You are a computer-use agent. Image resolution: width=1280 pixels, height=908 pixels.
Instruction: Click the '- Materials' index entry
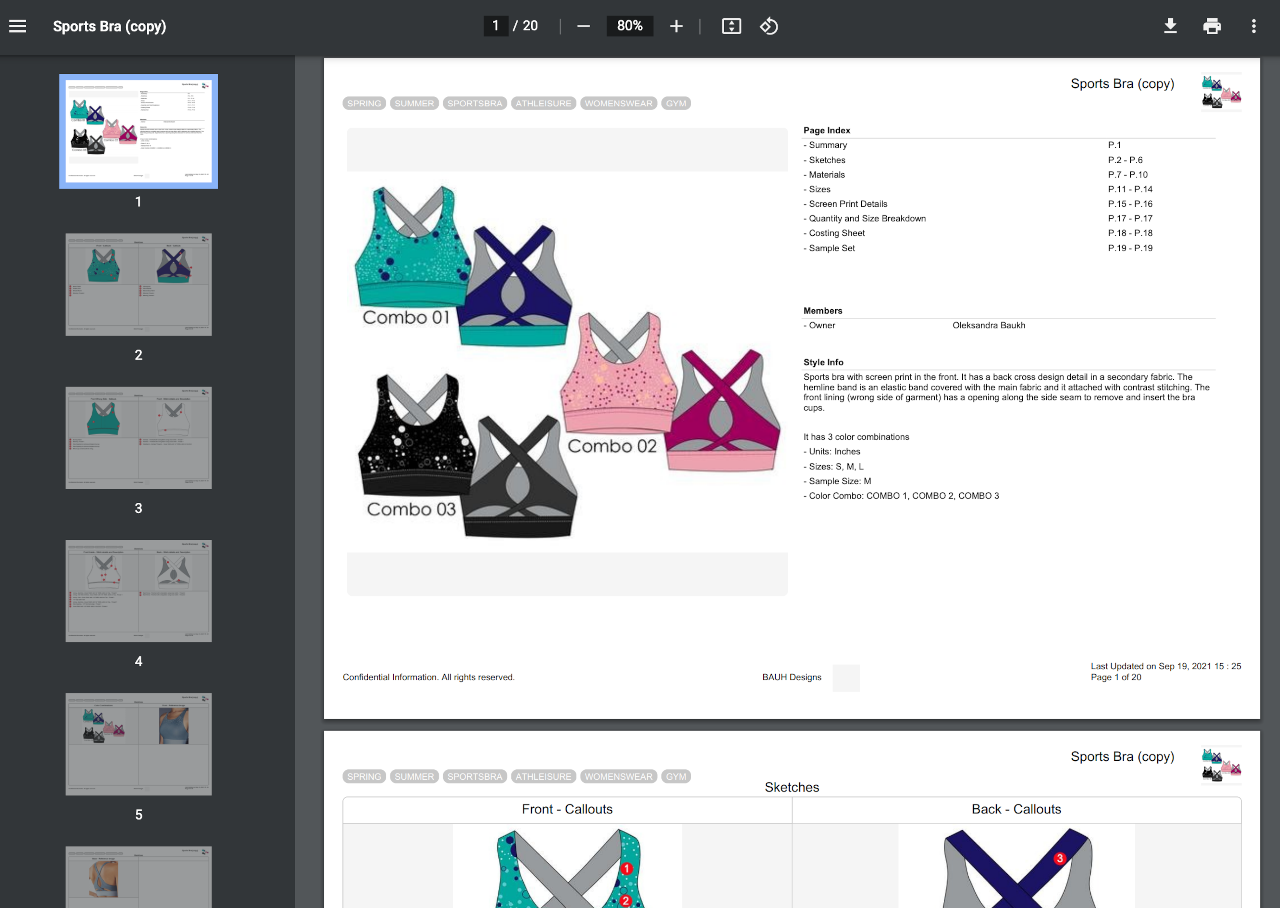pos(825,175)
